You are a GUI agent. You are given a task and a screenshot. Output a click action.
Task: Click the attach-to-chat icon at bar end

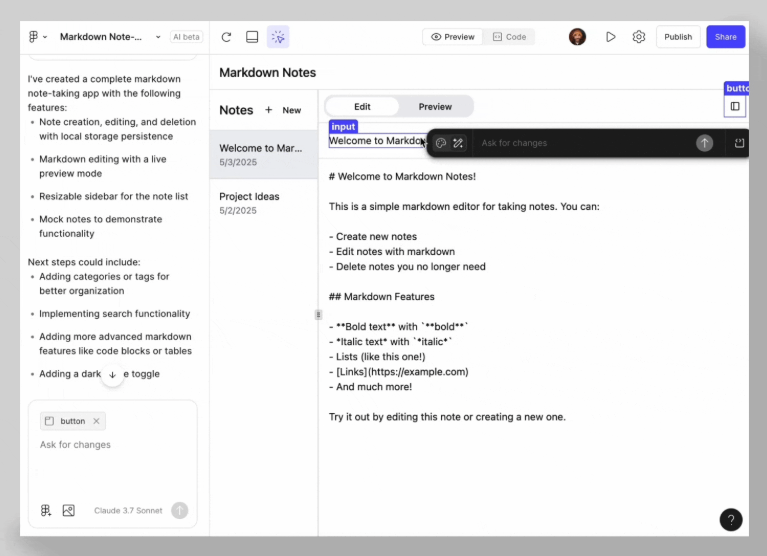[x=739, y=143]
